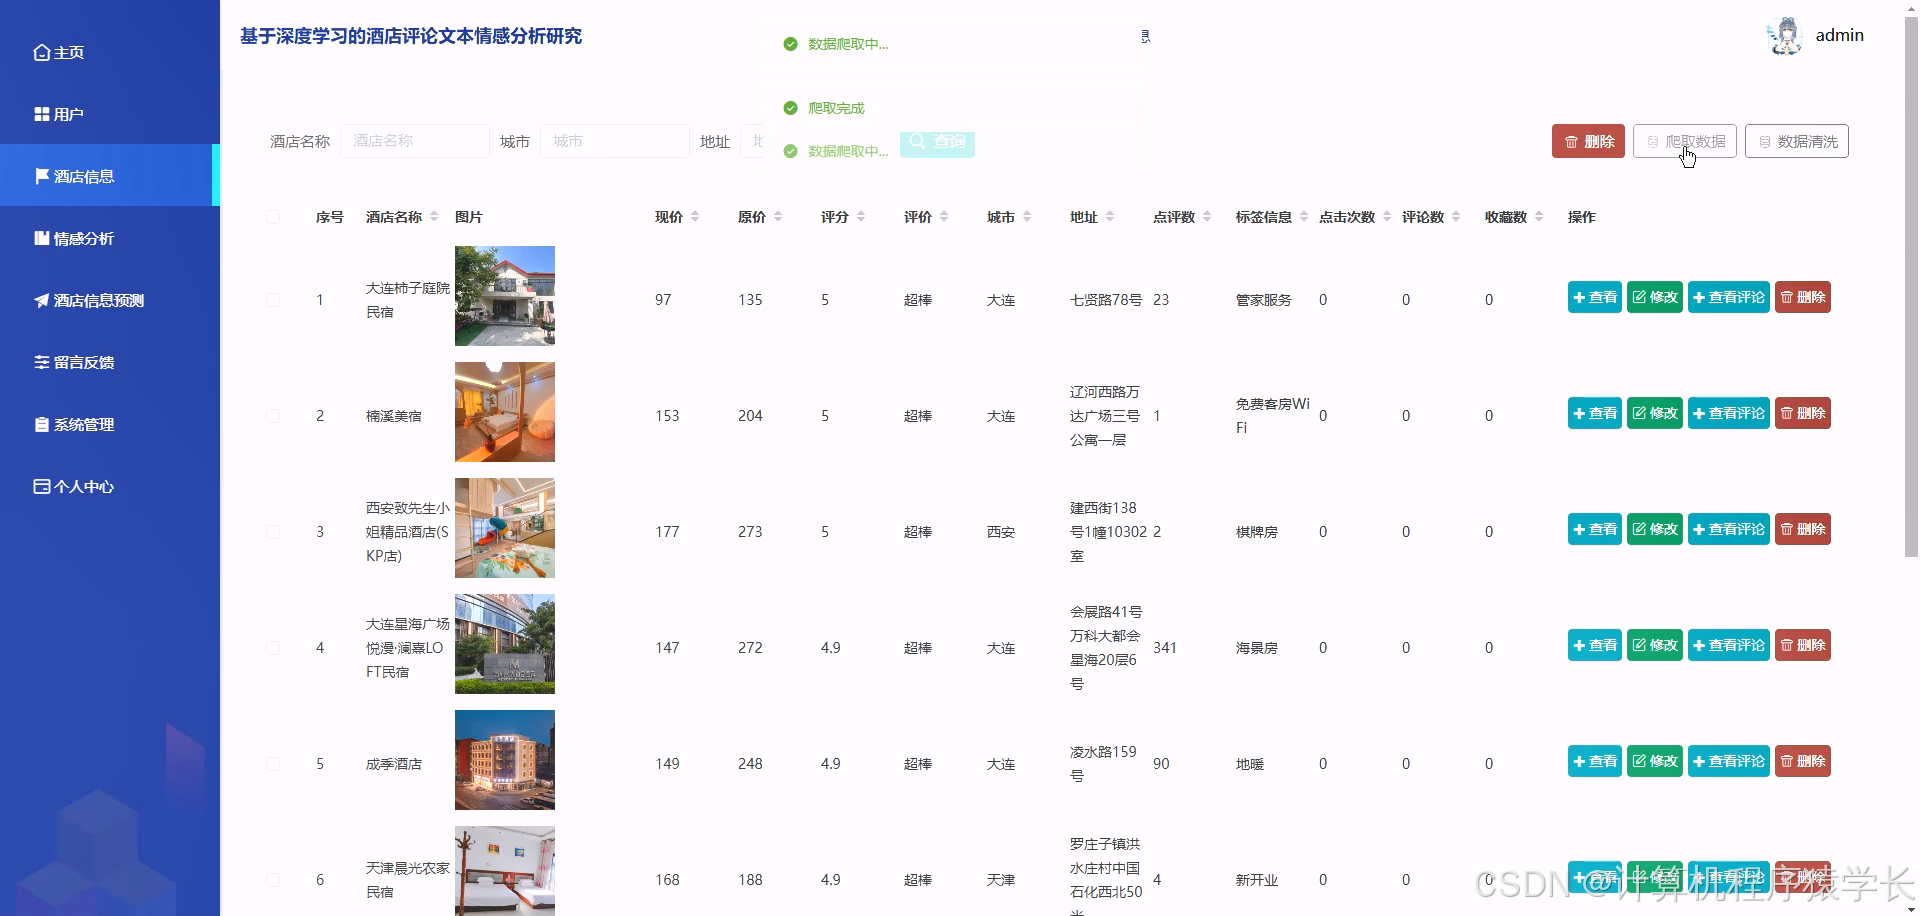This screenshot has height=916, width=1920.
Task: Click the 爬取数据 button
Action: tap(1685, 141)
